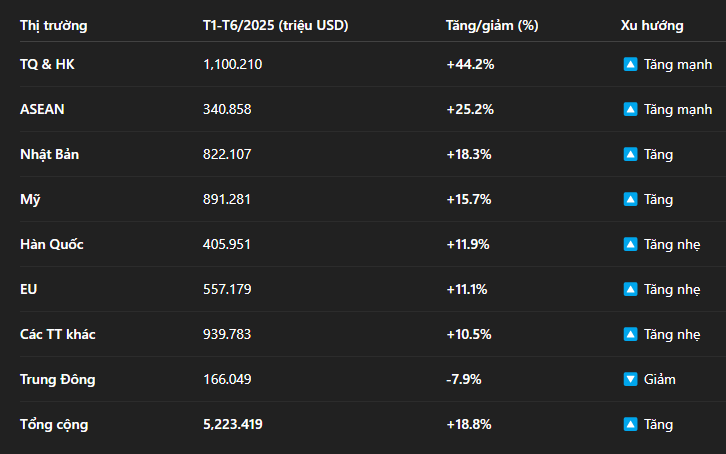Click the -7.9% percentage for Trung Đông
The image size is (726, 454).
pos(463,379)
